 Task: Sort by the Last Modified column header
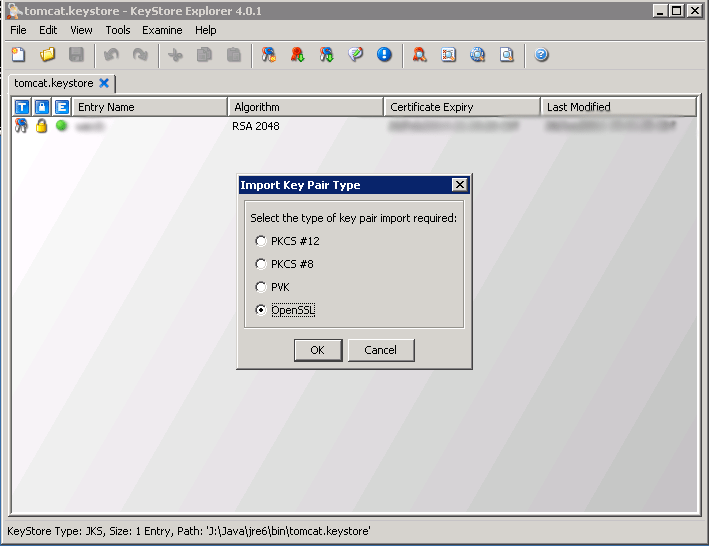(x=619, y=107)
